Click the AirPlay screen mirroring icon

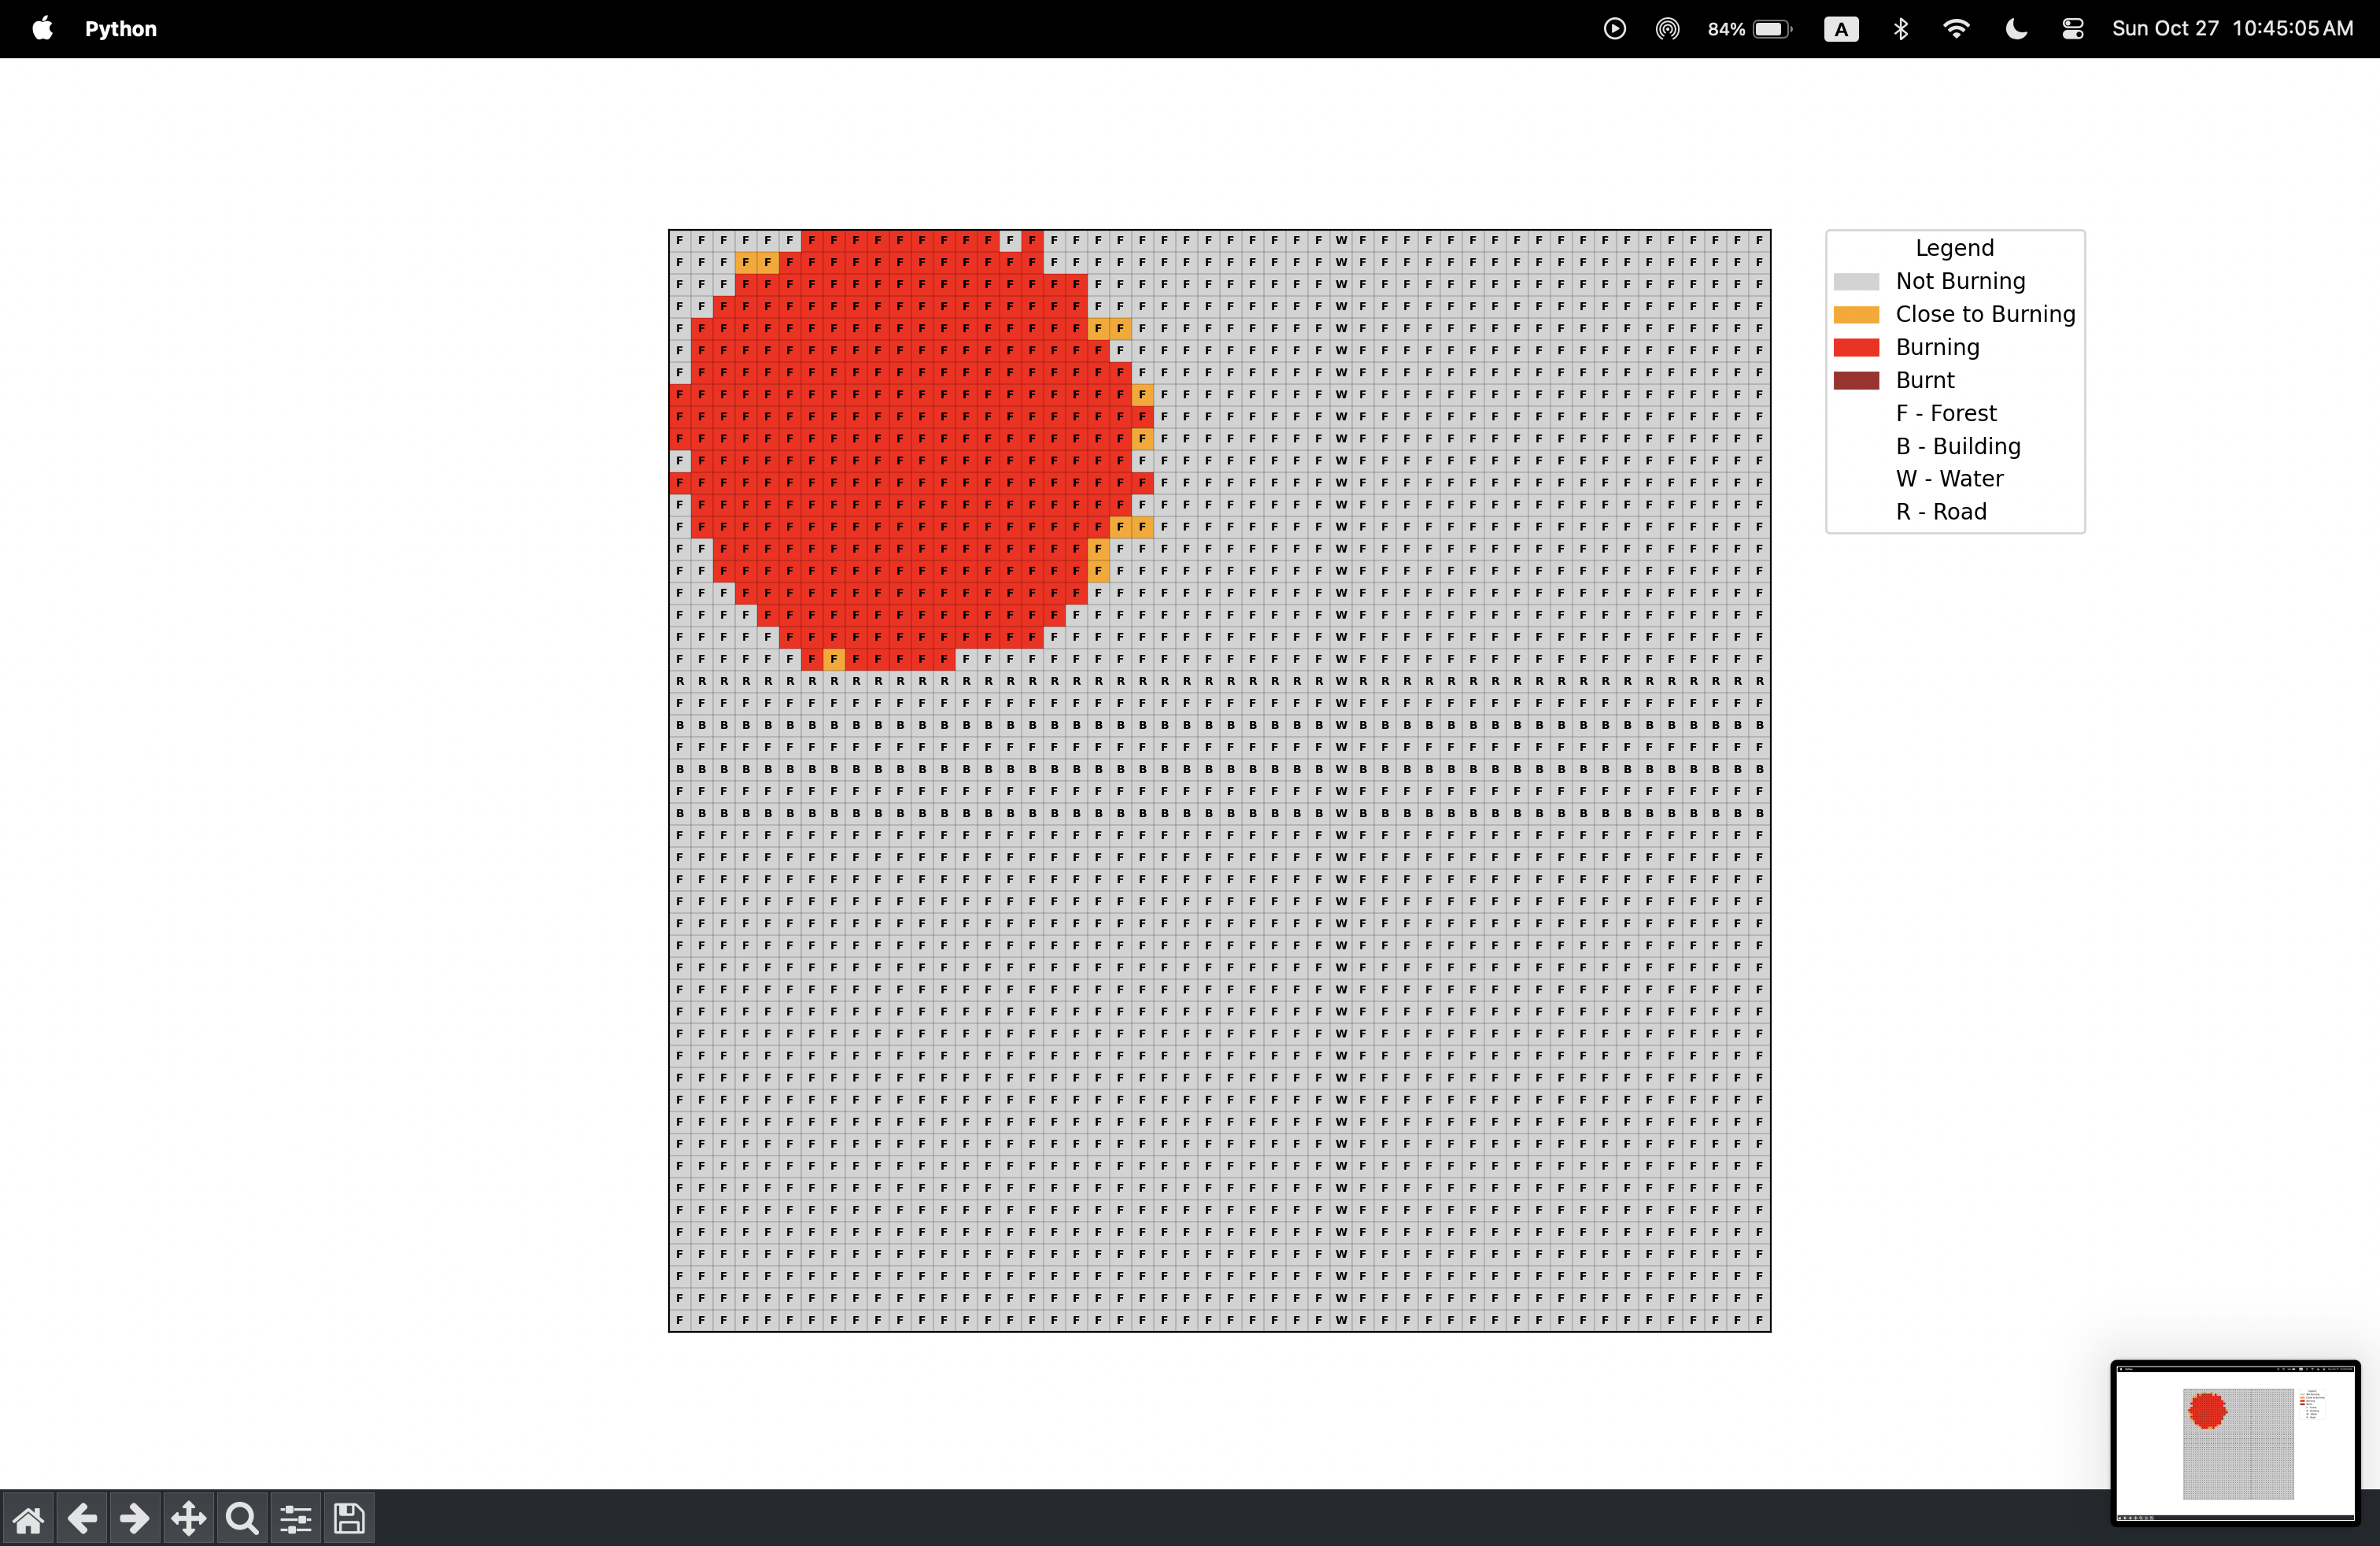click(1667, 28)
